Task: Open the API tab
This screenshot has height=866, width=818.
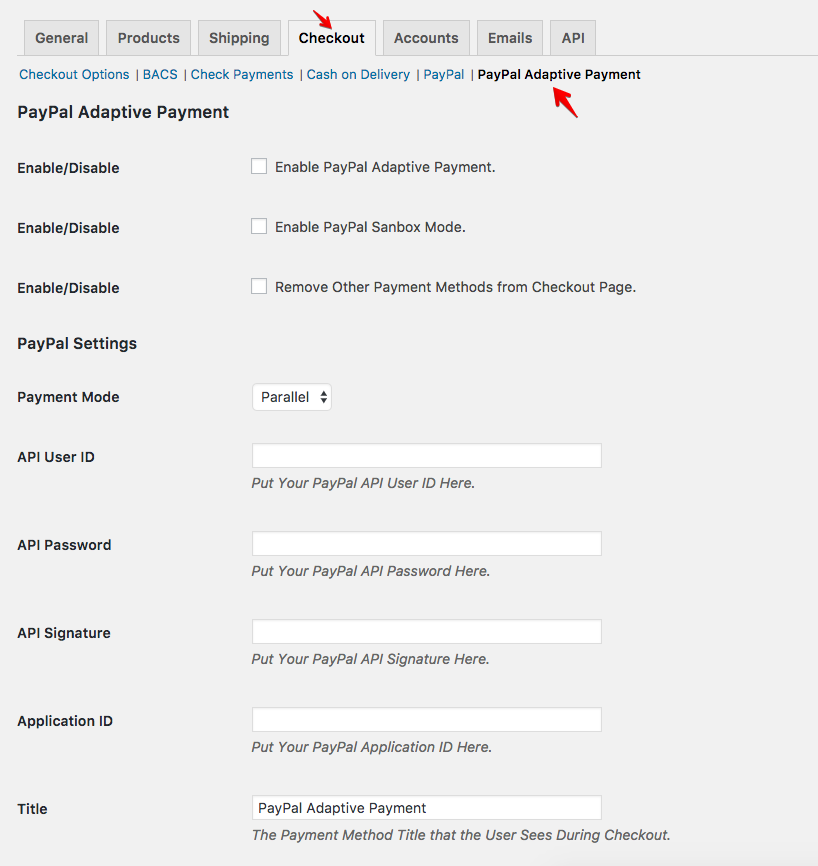Action: pos(572,37)
